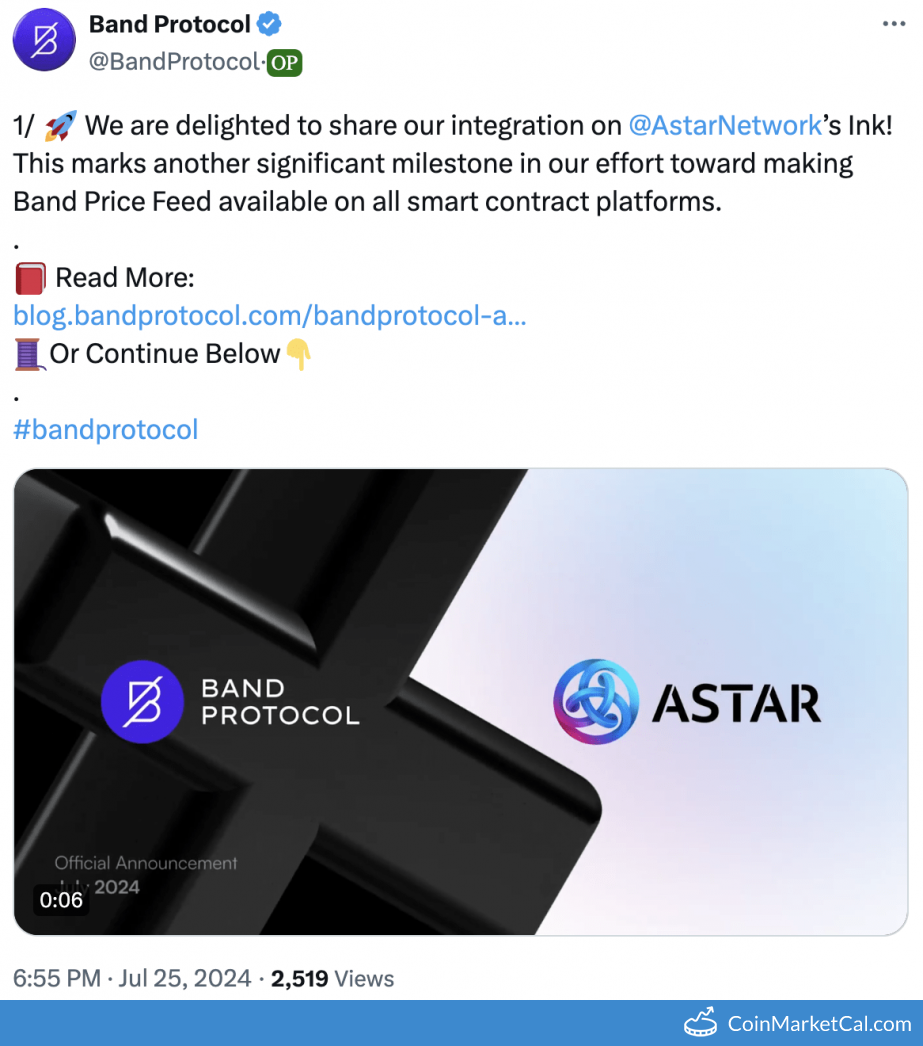Open the Band Protocol display name
Image resolution: width=923 pixels, height=1046 pixels.
pos(170,23)
